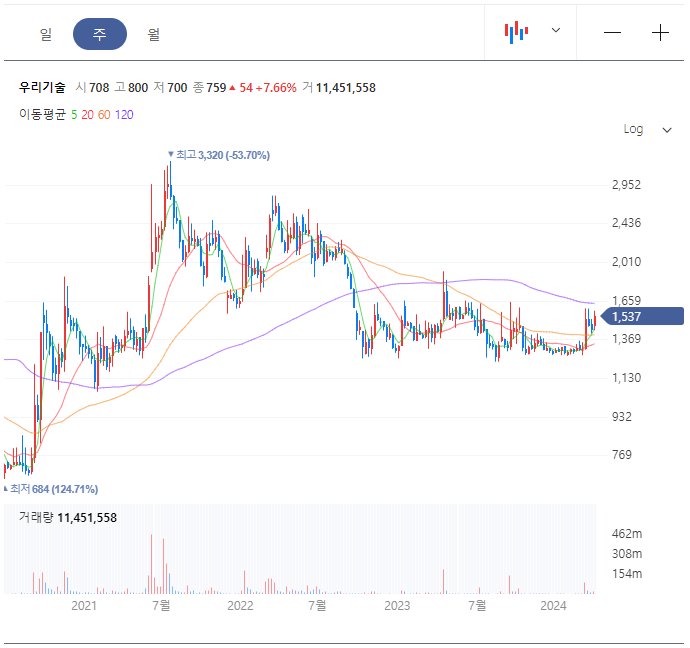Click the 우리기술 stock name
Screen dimensions: 690x648
tap(42, 88)
